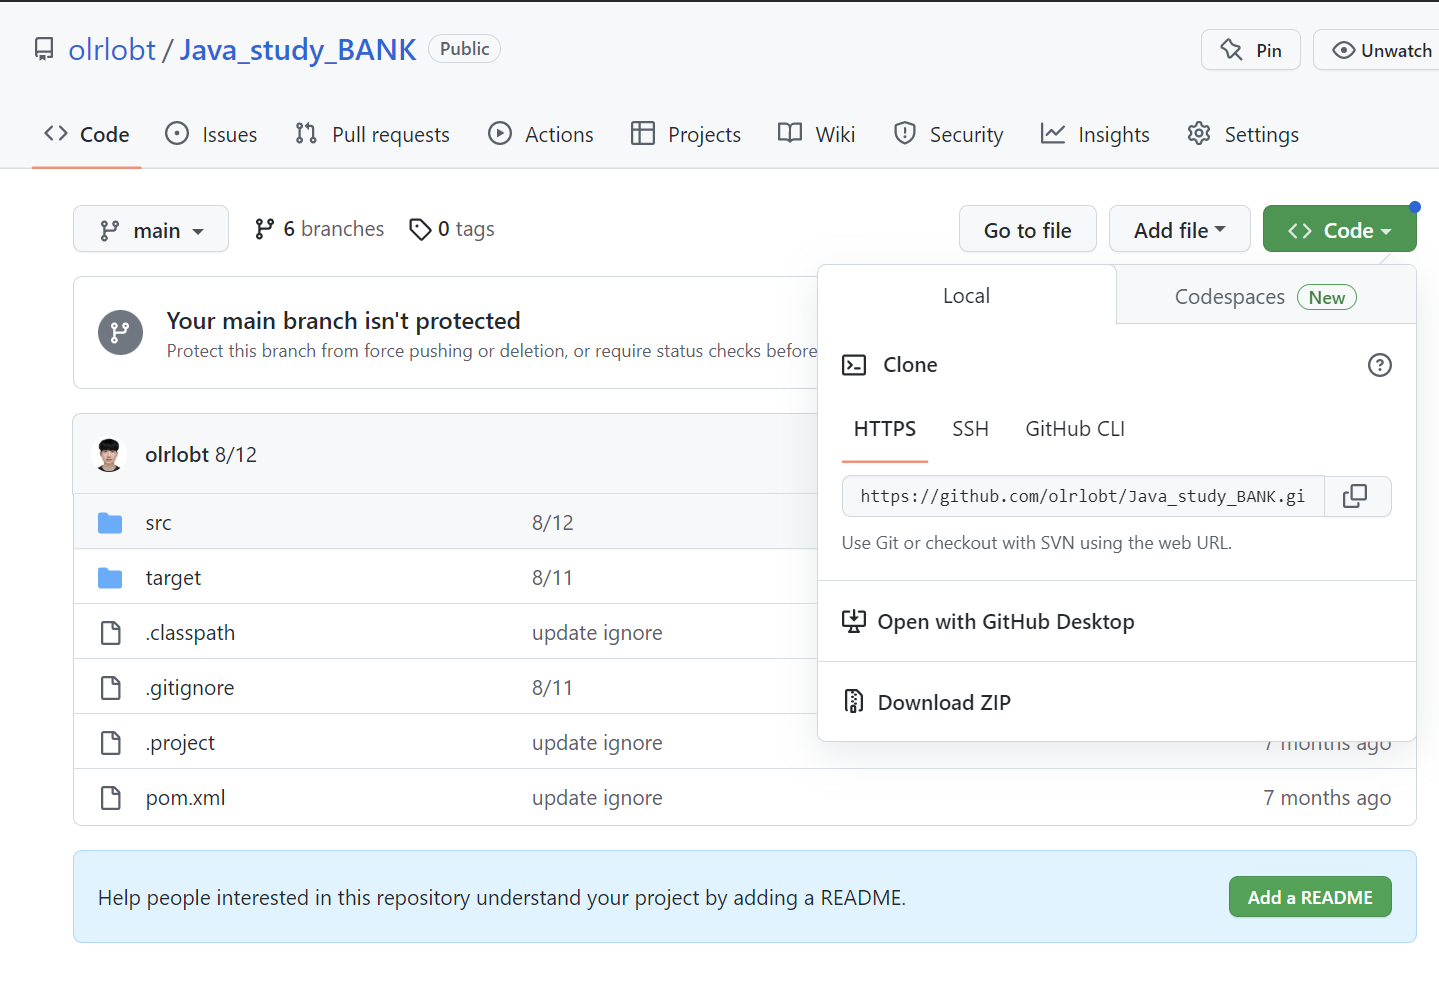Open the Wiki tab
The image size is (1439, 1002).
817,134
